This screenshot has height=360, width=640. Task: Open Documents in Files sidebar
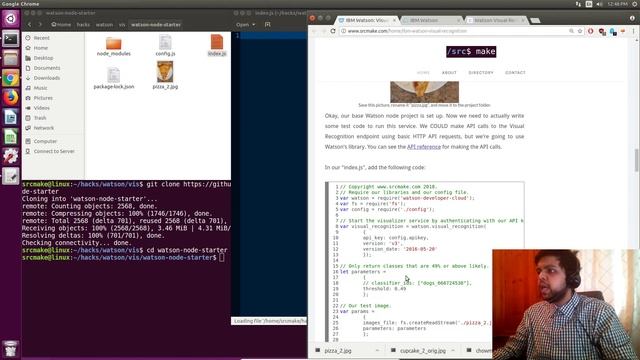pyautogui.click(x=47, y=68)
